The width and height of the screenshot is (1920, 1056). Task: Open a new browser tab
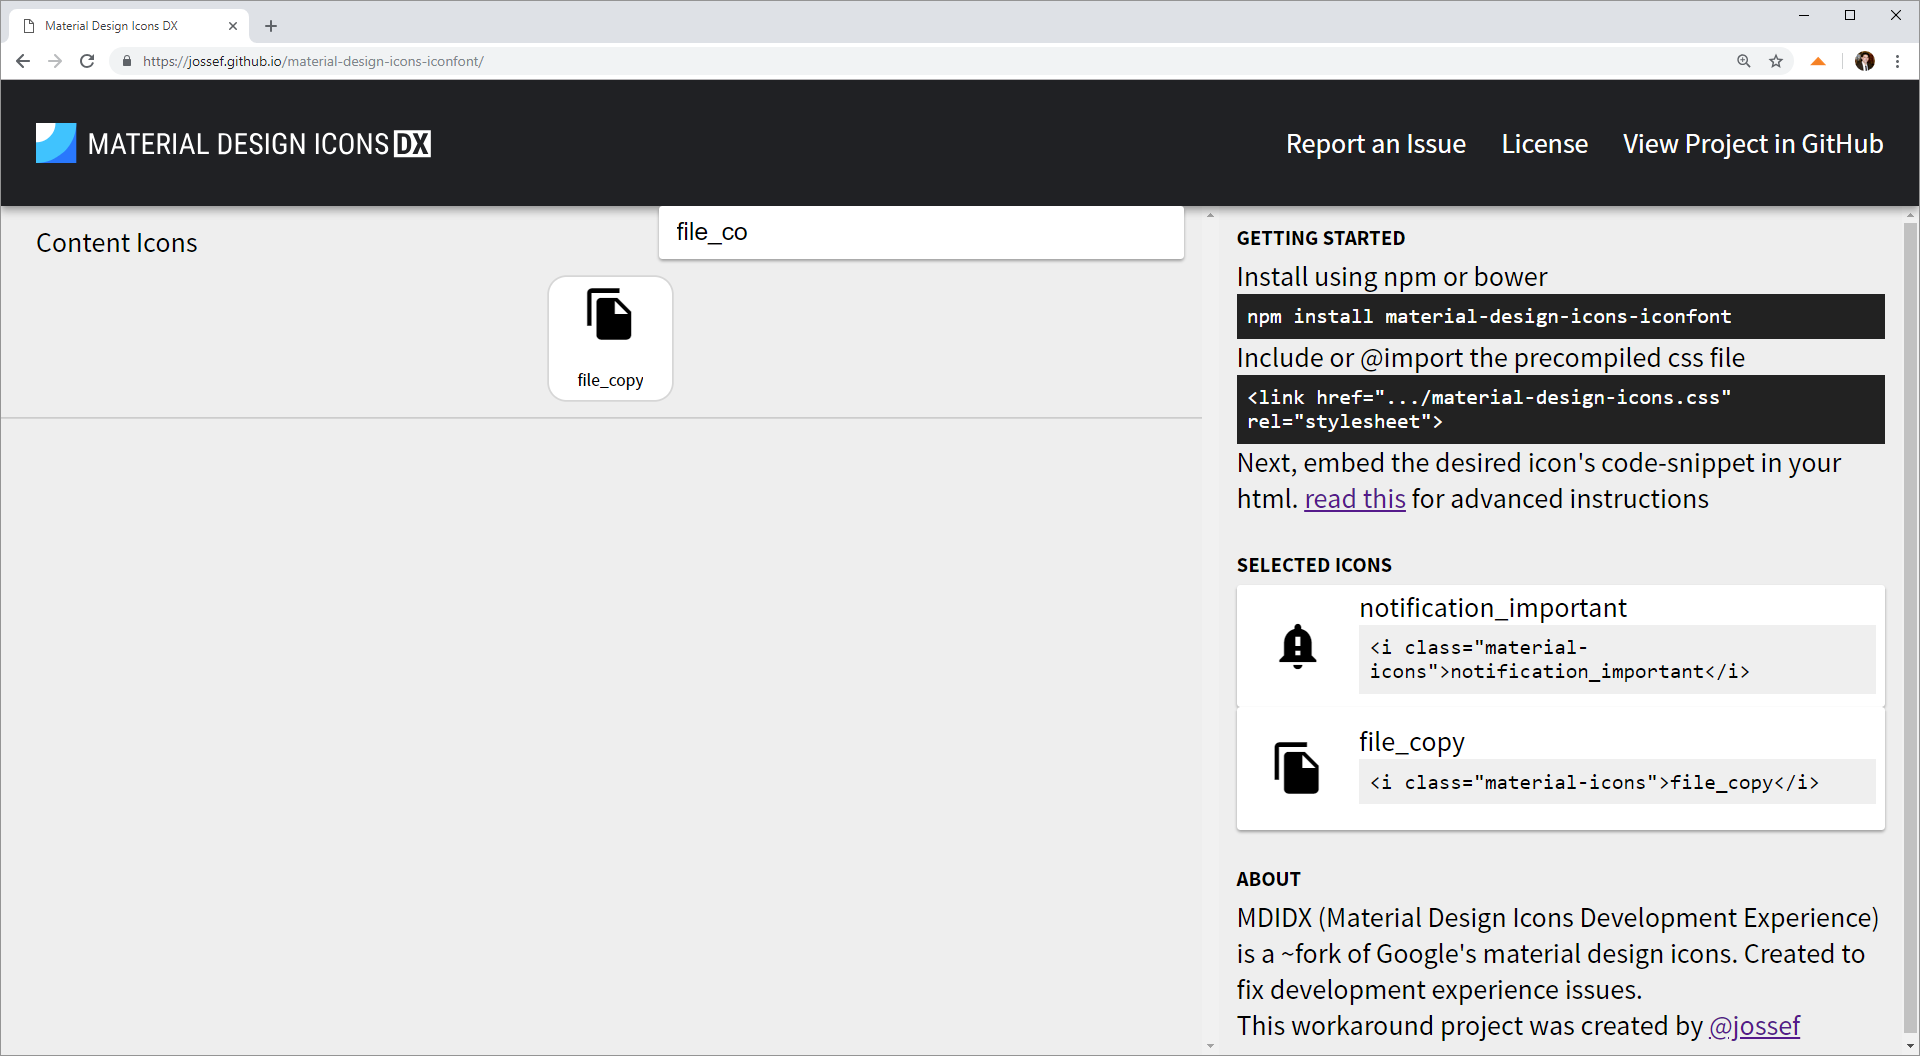coord(271,26)
